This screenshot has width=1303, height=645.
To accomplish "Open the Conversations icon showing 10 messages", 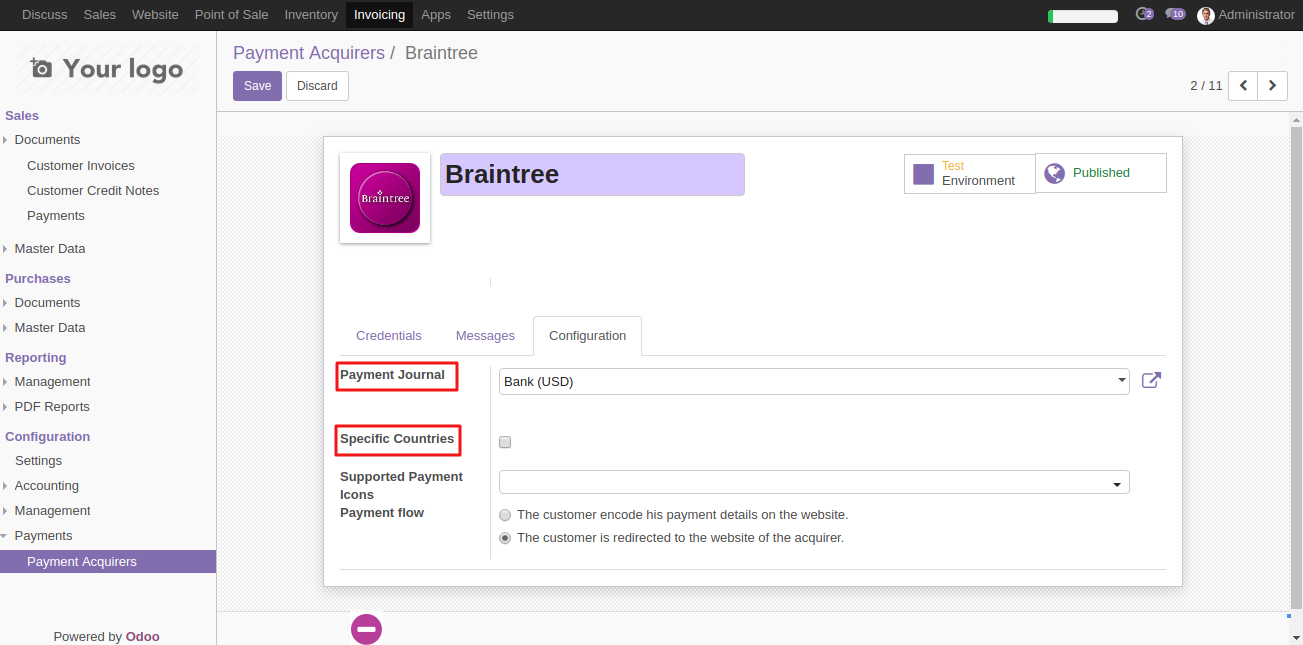I will pyautogui.click(x=1175, y=14).
